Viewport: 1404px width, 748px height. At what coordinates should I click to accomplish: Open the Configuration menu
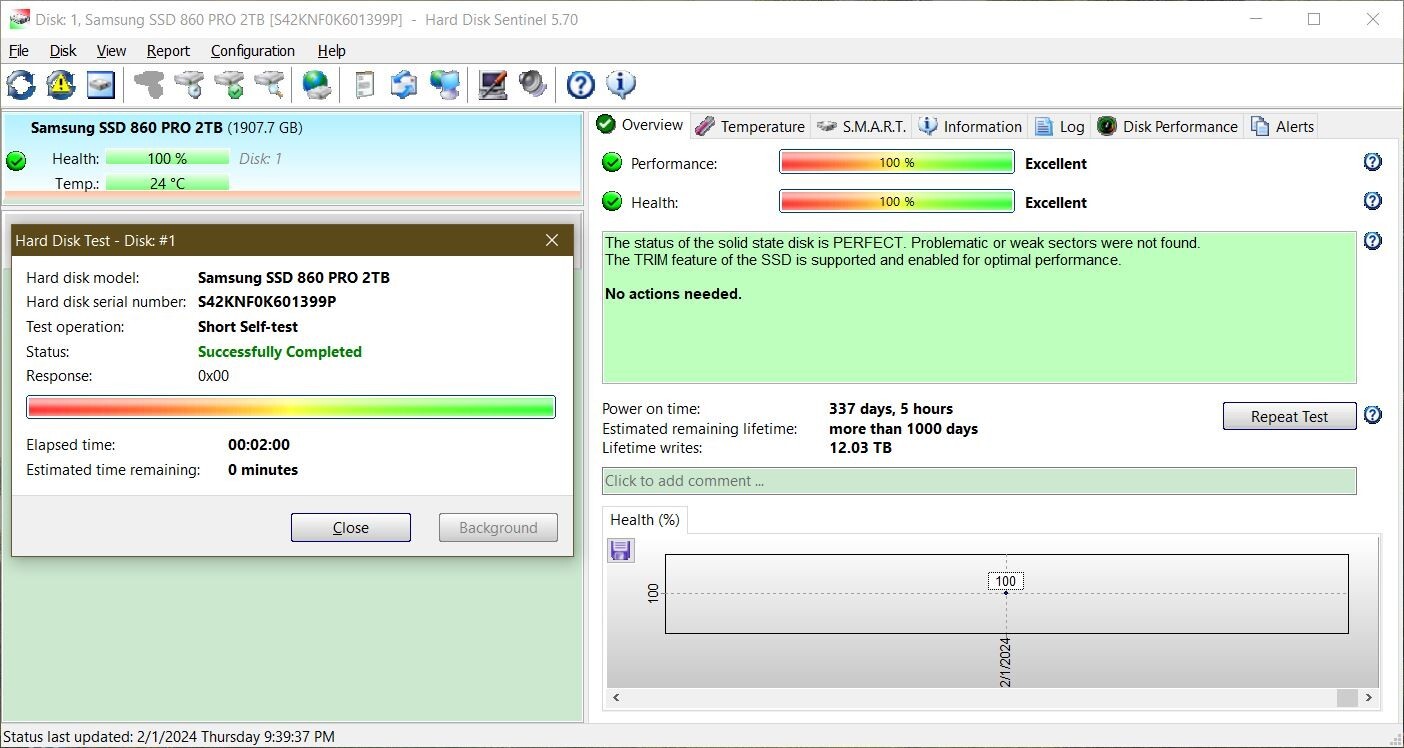252,51
